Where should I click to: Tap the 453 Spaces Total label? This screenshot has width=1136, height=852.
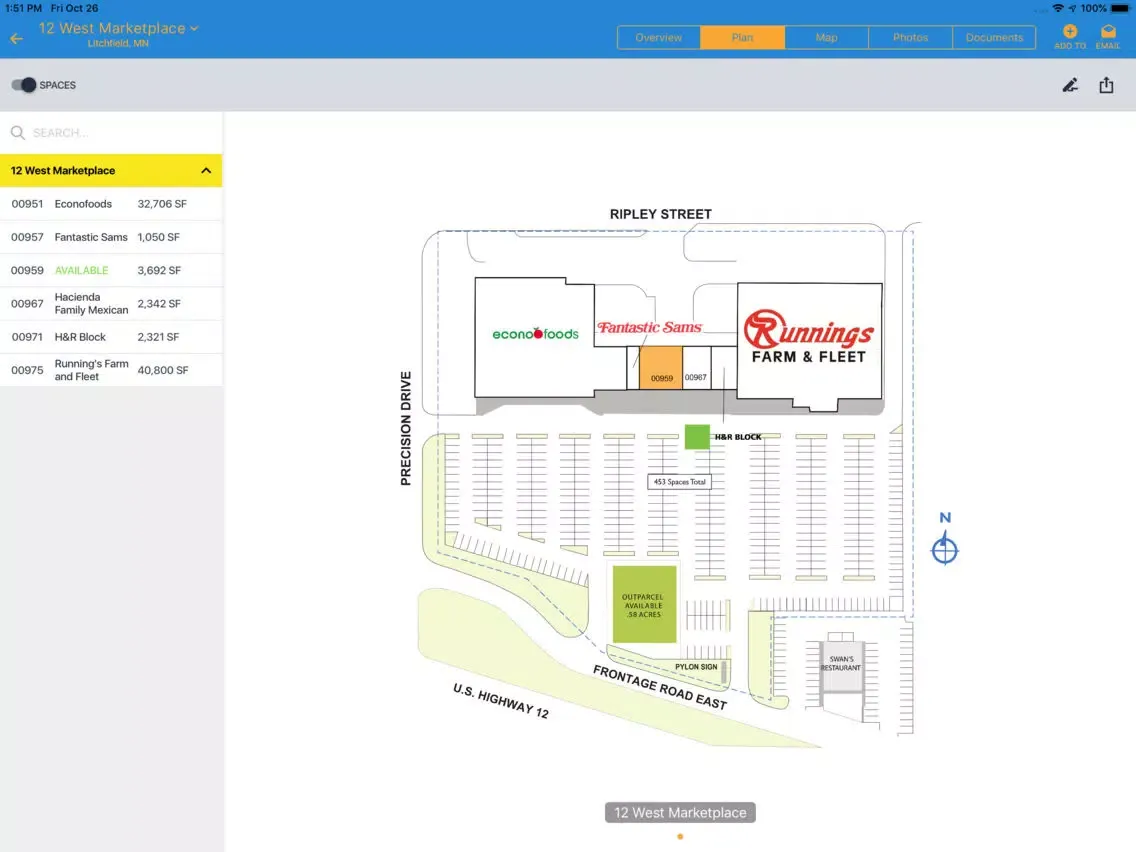point(680,482)
